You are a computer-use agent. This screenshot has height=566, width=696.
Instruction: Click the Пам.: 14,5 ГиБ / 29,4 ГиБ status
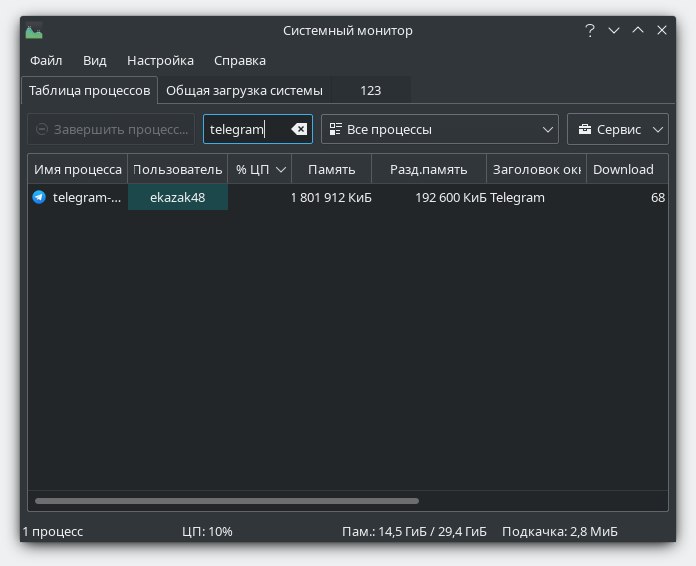(414, 531)
